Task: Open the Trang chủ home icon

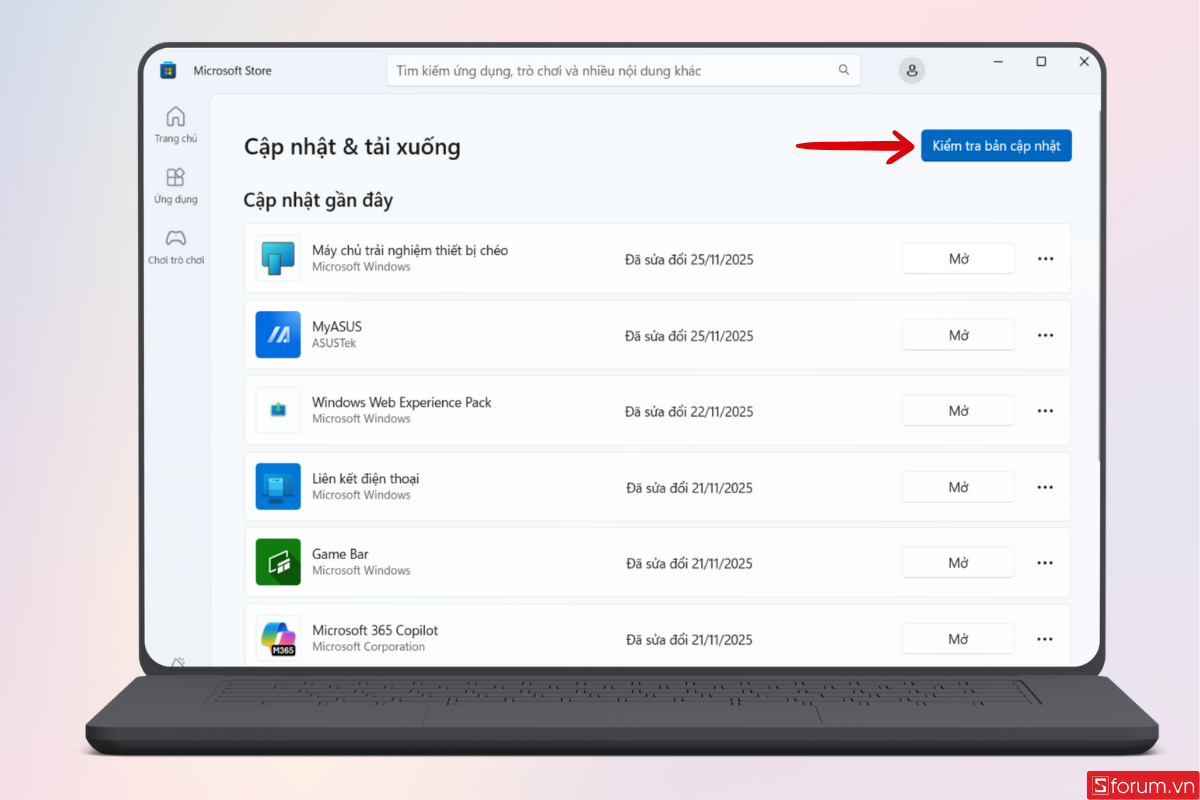Action: click(175, 116)
